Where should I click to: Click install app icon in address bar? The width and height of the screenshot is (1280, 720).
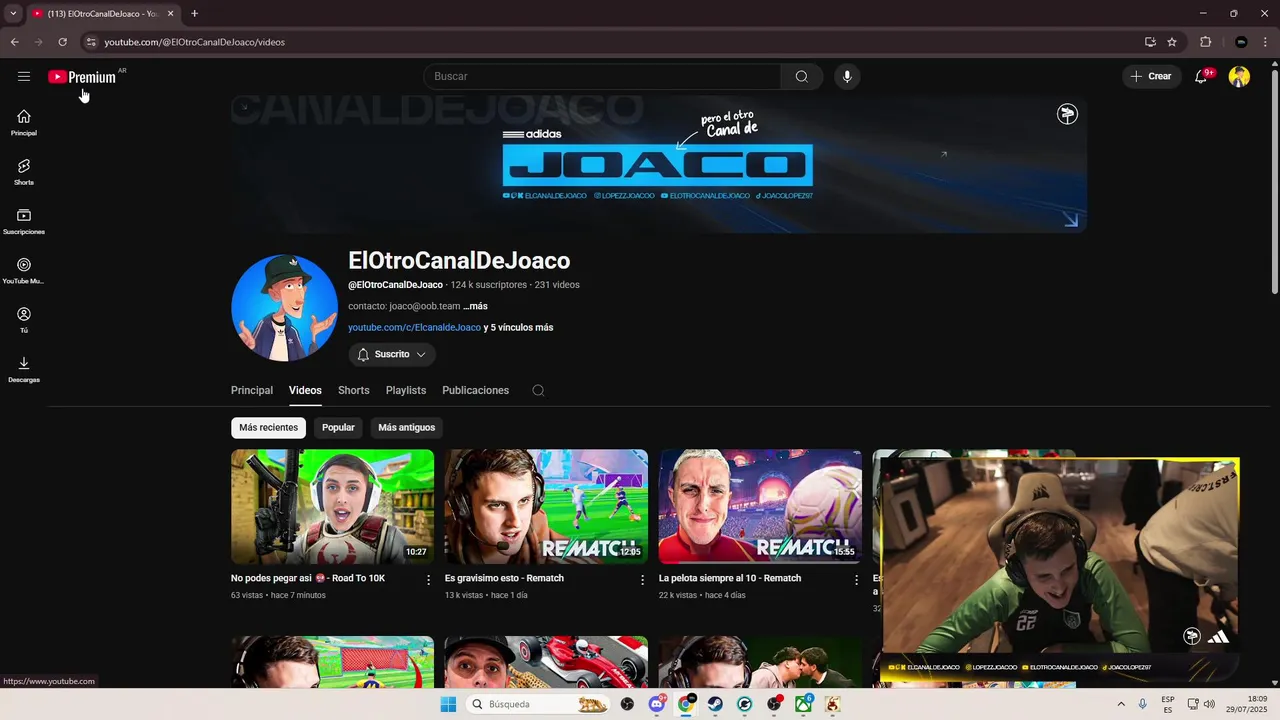pos(1150,42)
